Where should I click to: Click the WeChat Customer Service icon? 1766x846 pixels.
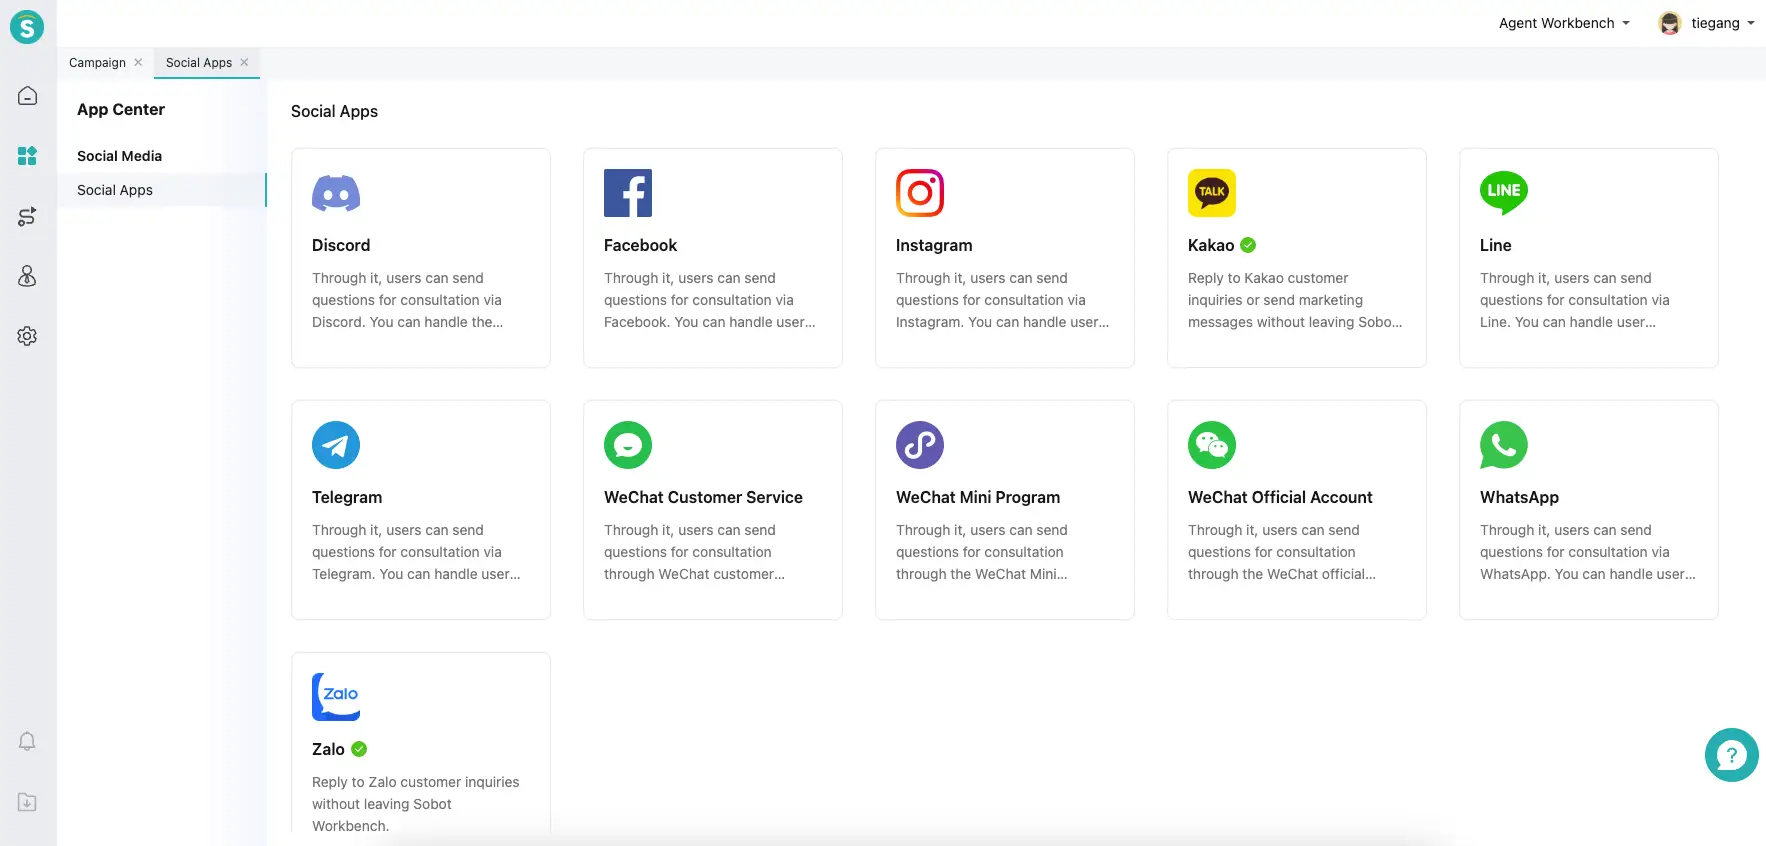(628, 445)
